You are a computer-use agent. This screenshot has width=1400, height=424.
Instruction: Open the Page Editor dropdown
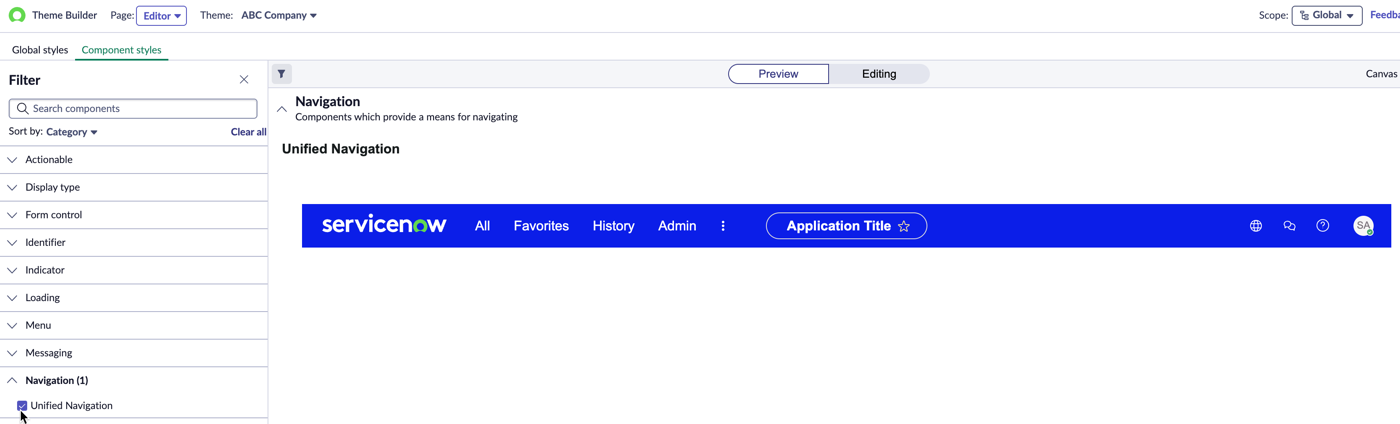[x=161, y=16]
